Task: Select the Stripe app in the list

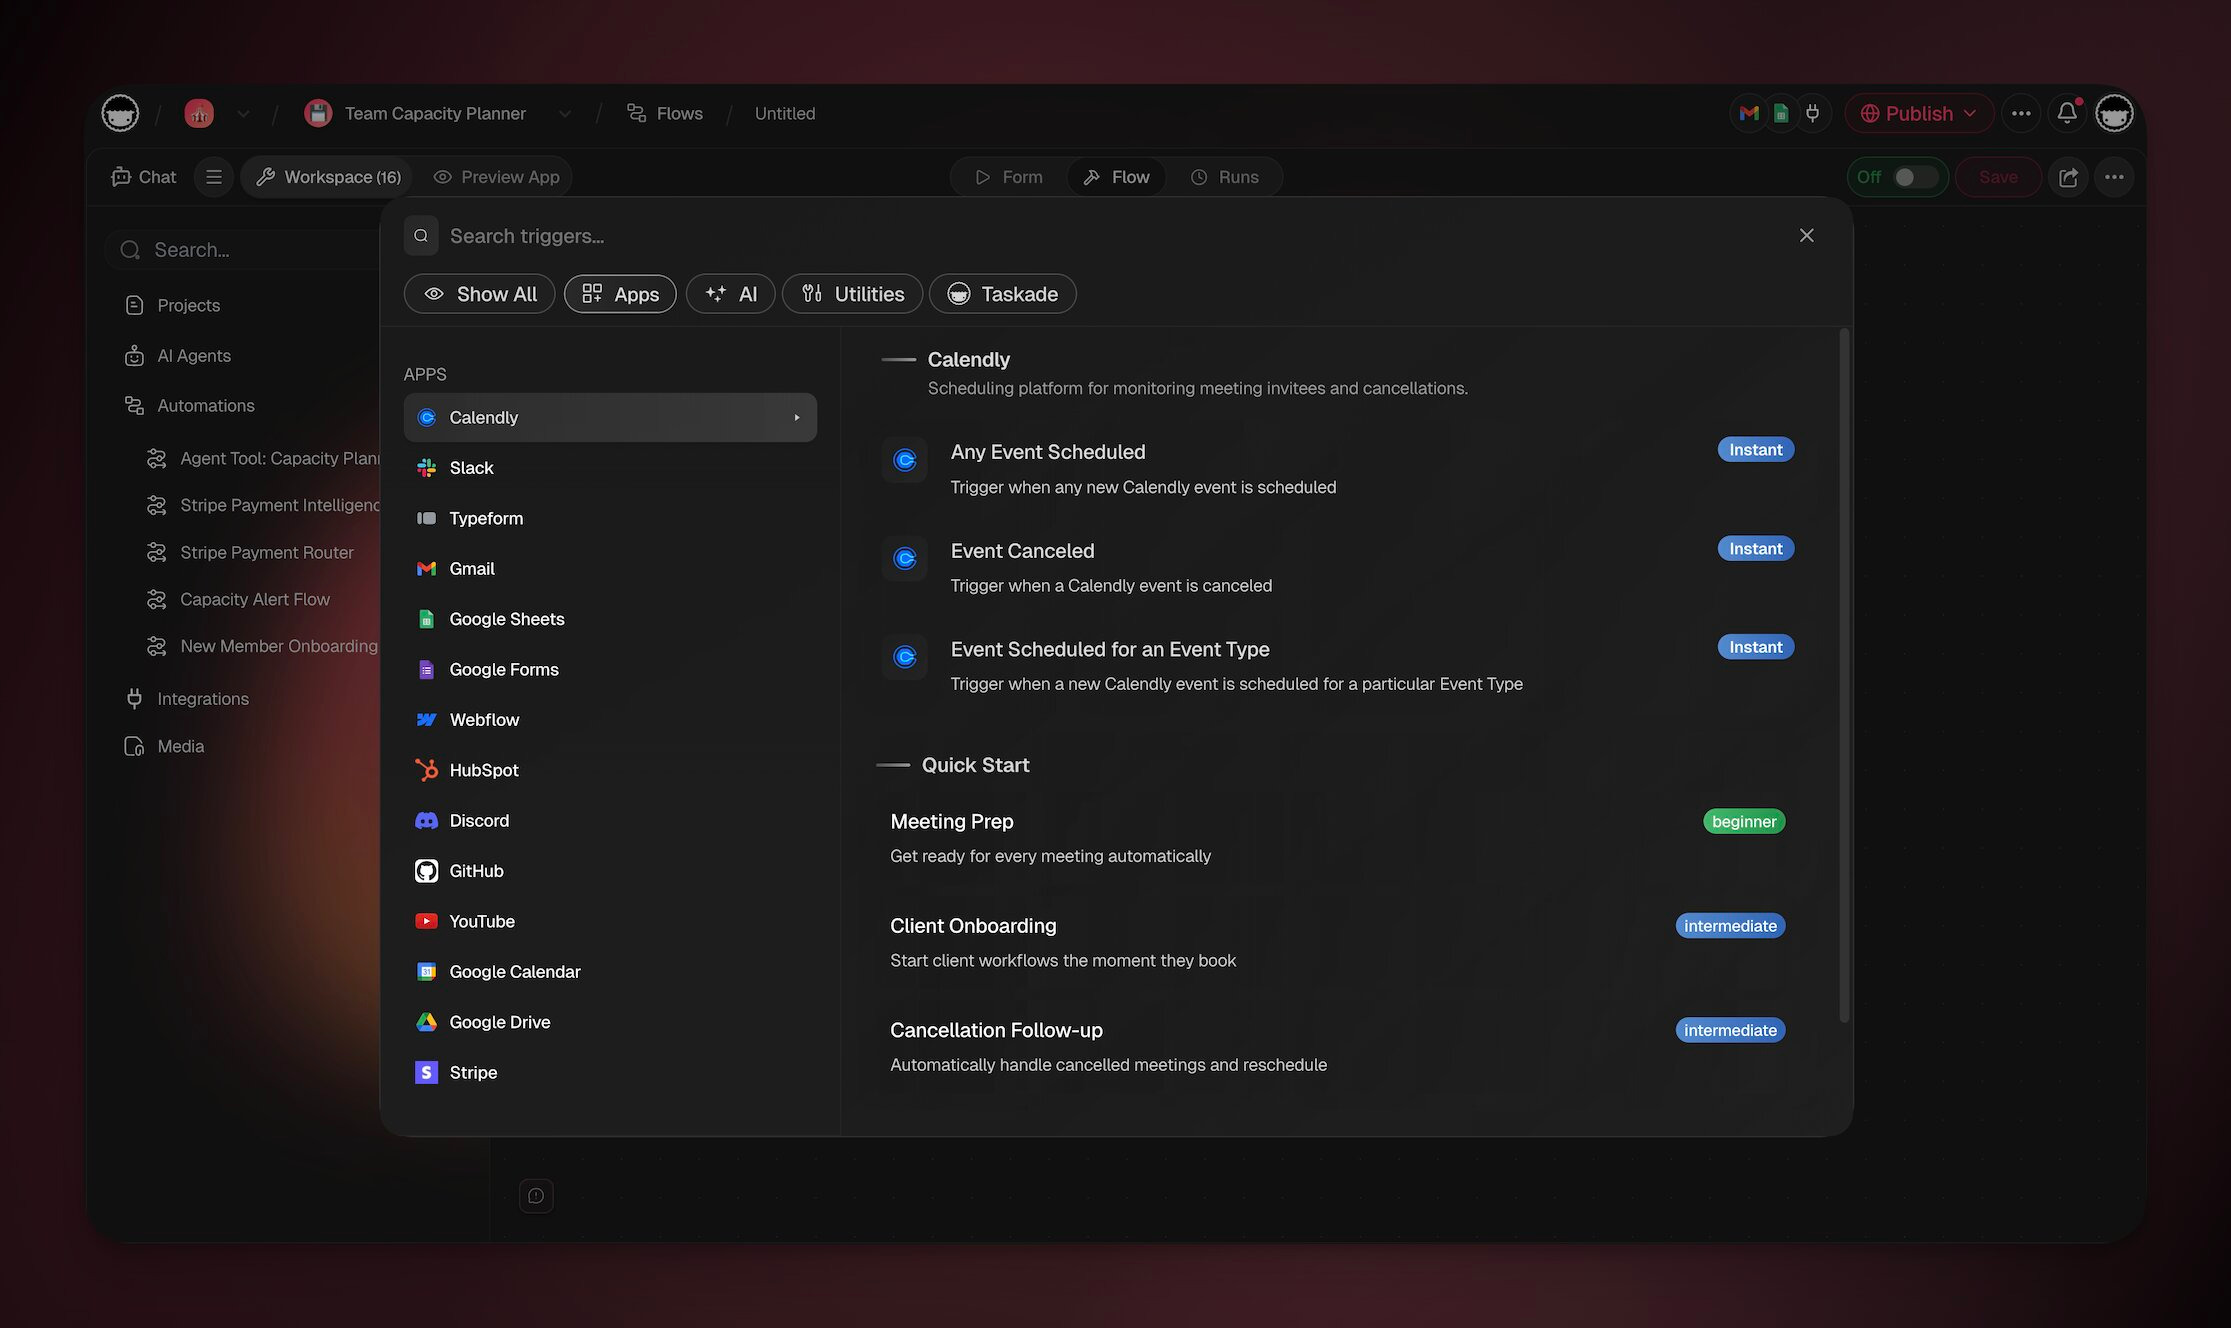Action: [x=473, y=1072]
